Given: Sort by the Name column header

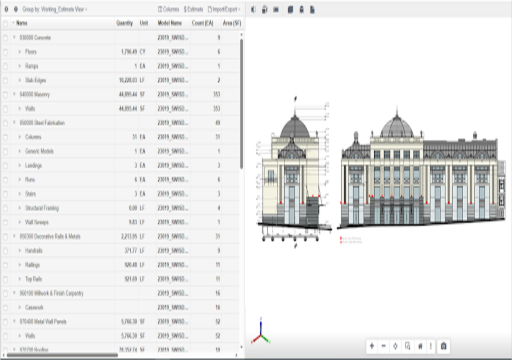Looking at the screenshot, I should 22,23.
